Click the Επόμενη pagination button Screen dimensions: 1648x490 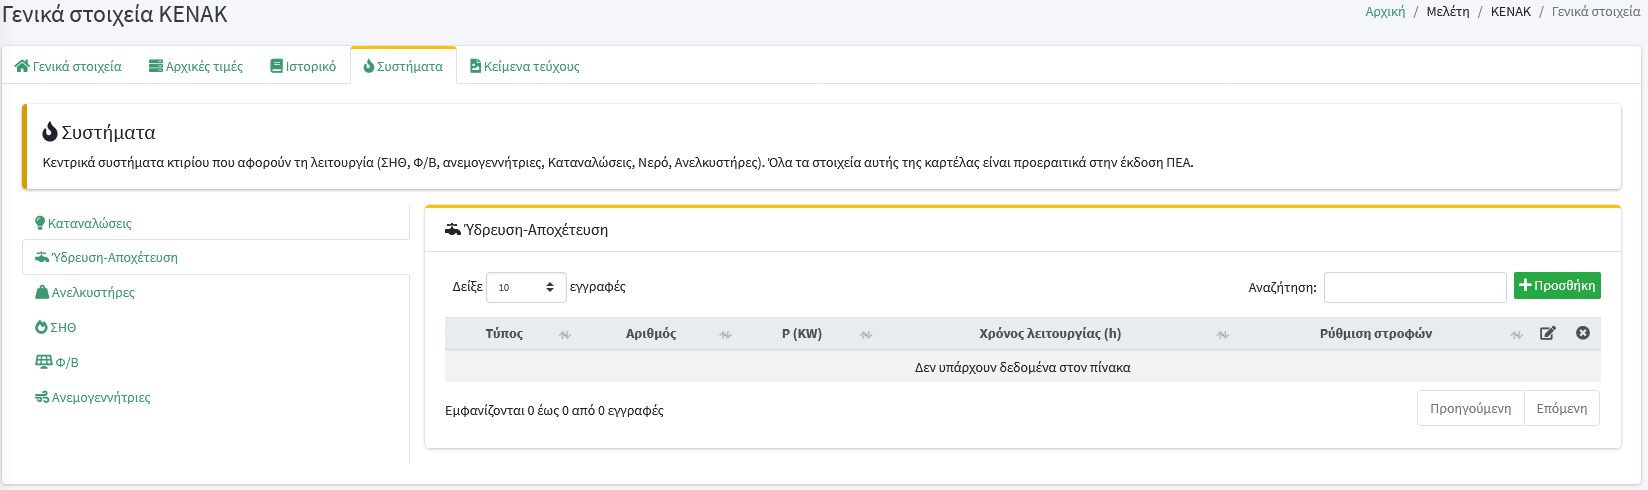pos(1561,408)
